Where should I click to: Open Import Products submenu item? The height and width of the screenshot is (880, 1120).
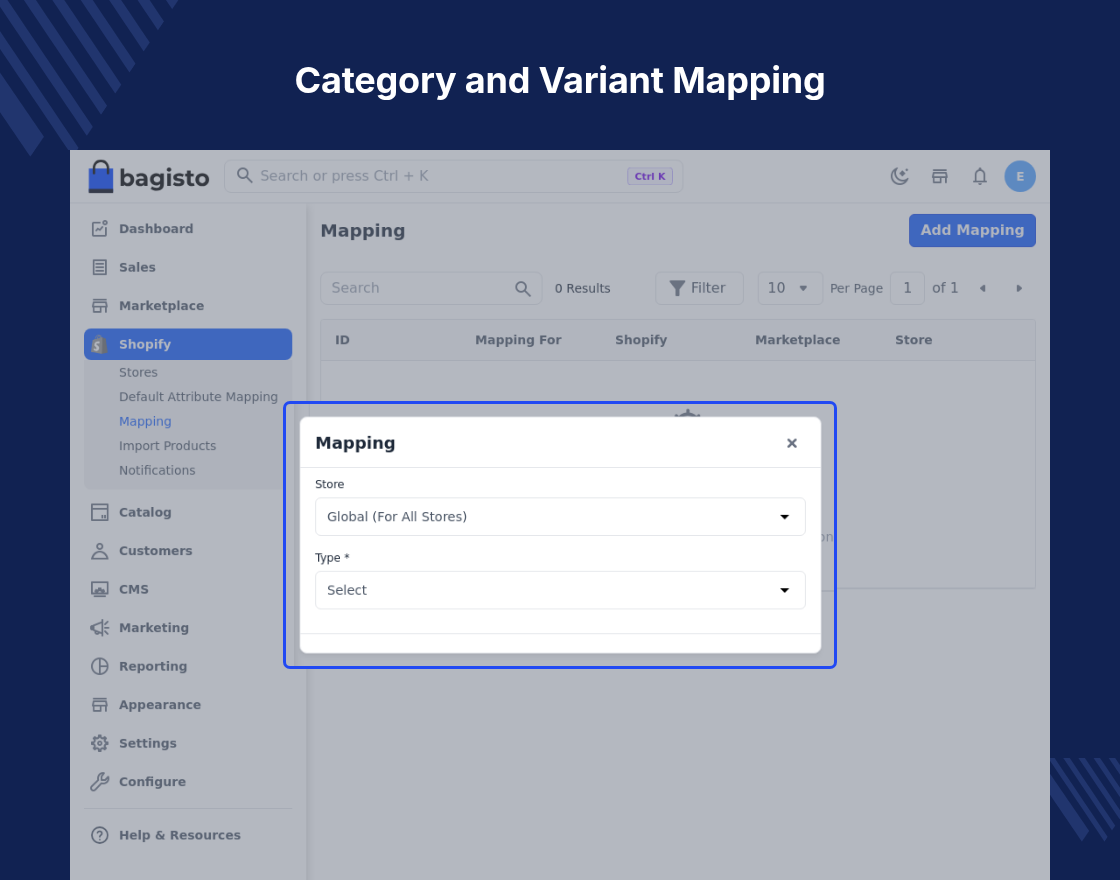(167, 446)
